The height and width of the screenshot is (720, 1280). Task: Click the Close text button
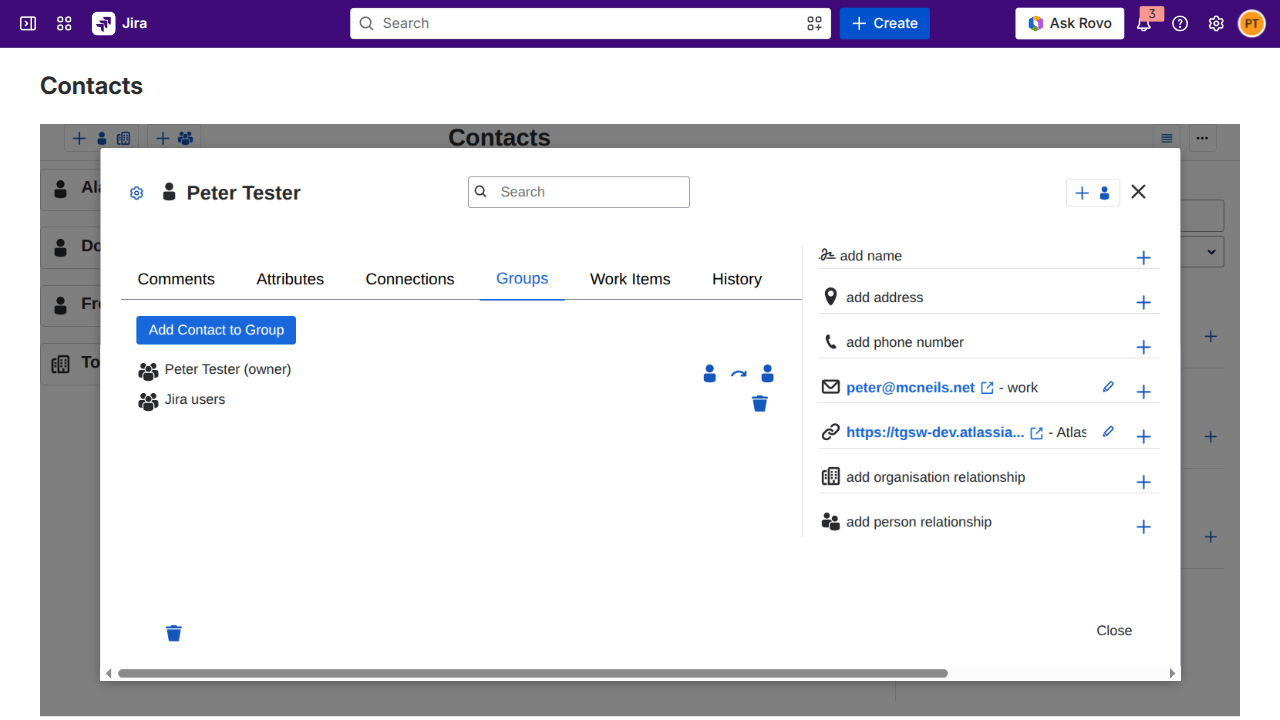[x=1114, y=630]
